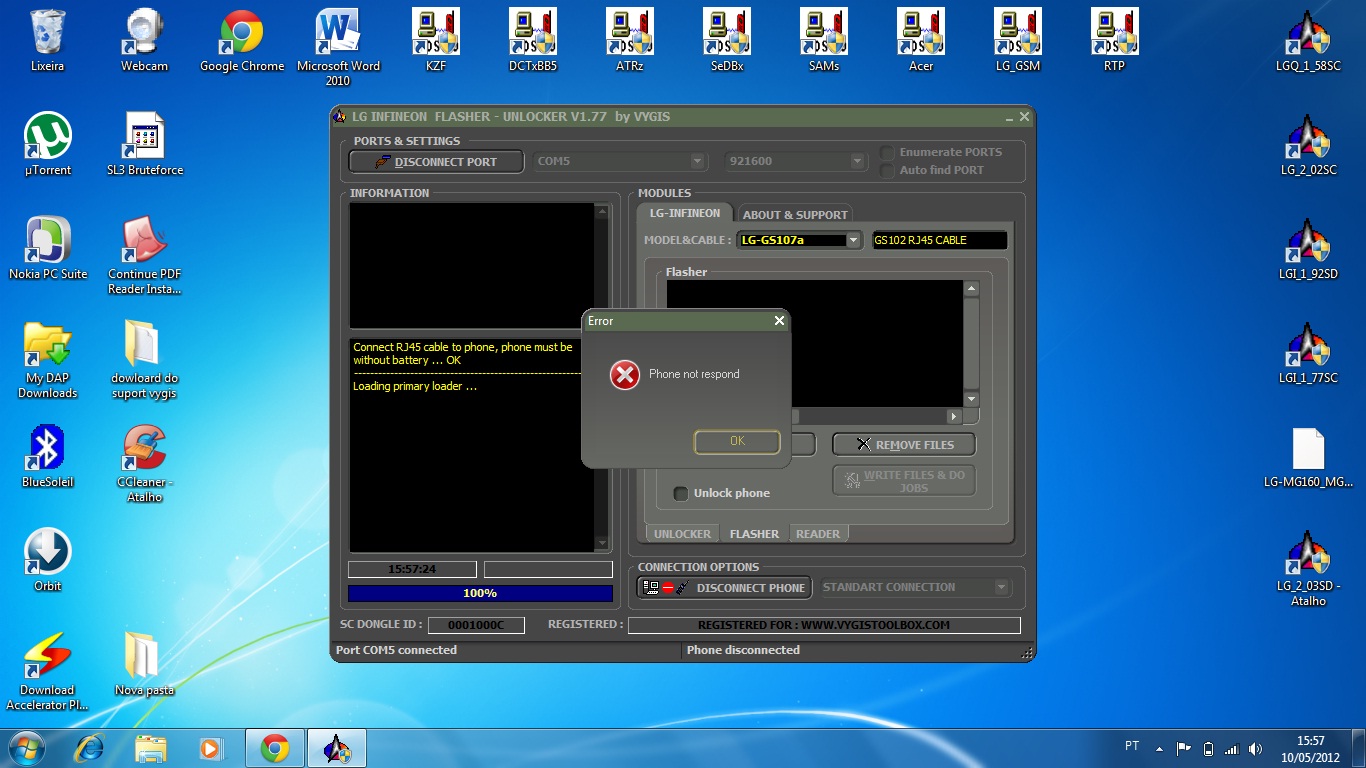
Task: Click the 100% progress bar
Action: pos(480,594)
